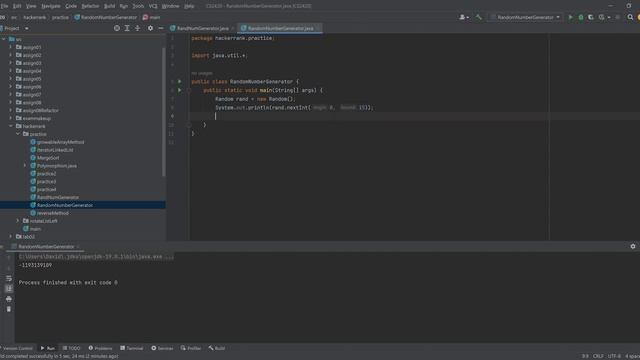
Task: Select Opened File target icon in the Project panel
Action: pyautogui.click(x=117, y=28)
